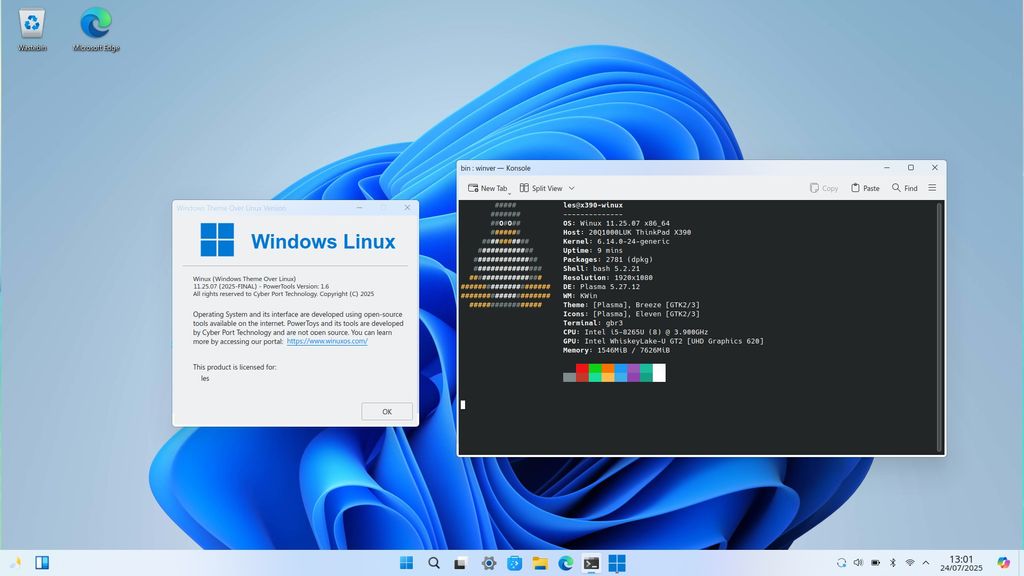Viewport: 1024px width, 576px height.
Task: Select the Find icon in Konsole toolbar
Action: (895, 188)
